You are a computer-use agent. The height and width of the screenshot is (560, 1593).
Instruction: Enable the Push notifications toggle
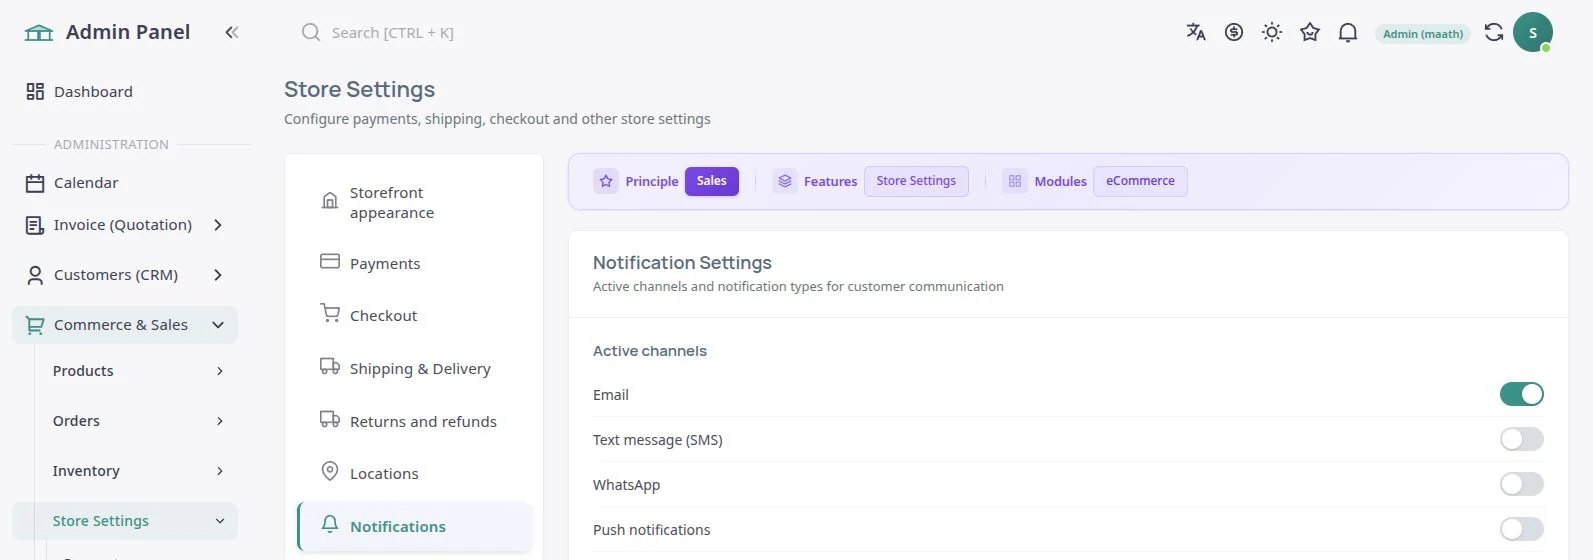tap(1522, 529)
